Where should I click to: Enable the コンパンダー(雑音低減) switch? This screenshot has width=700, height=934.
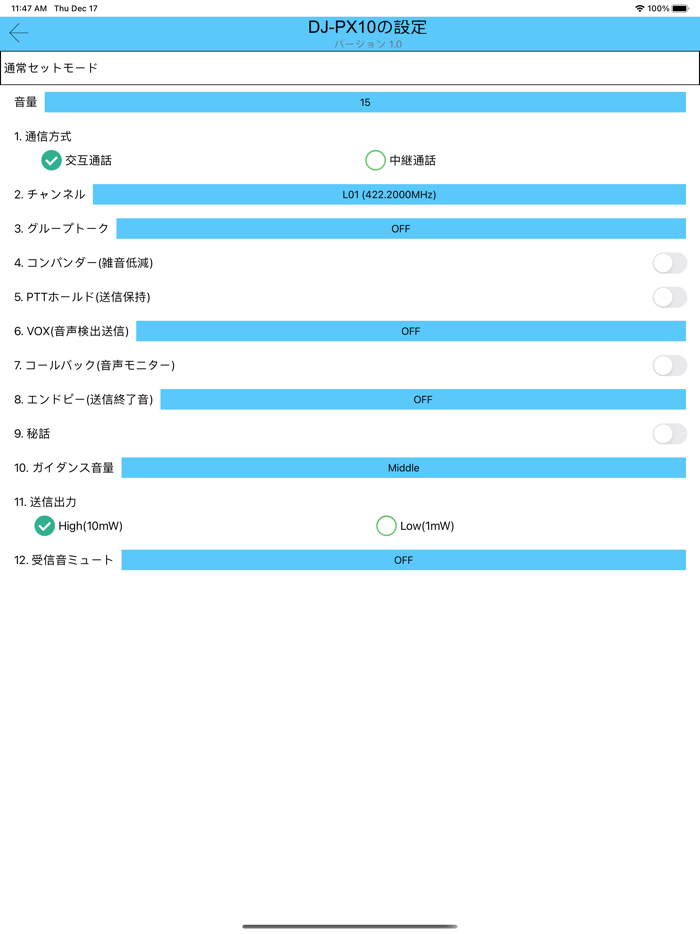(x=668, y=262)
